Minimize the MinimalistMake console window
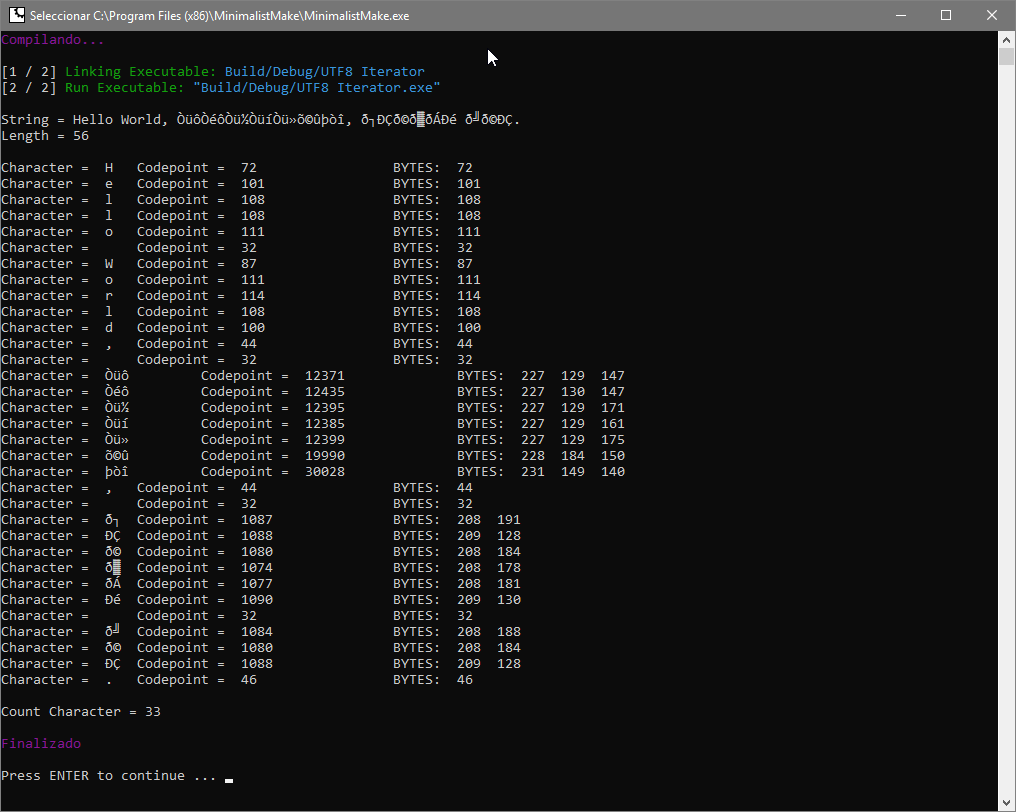This screenshot has width=1016, height=812. [900, 15]
